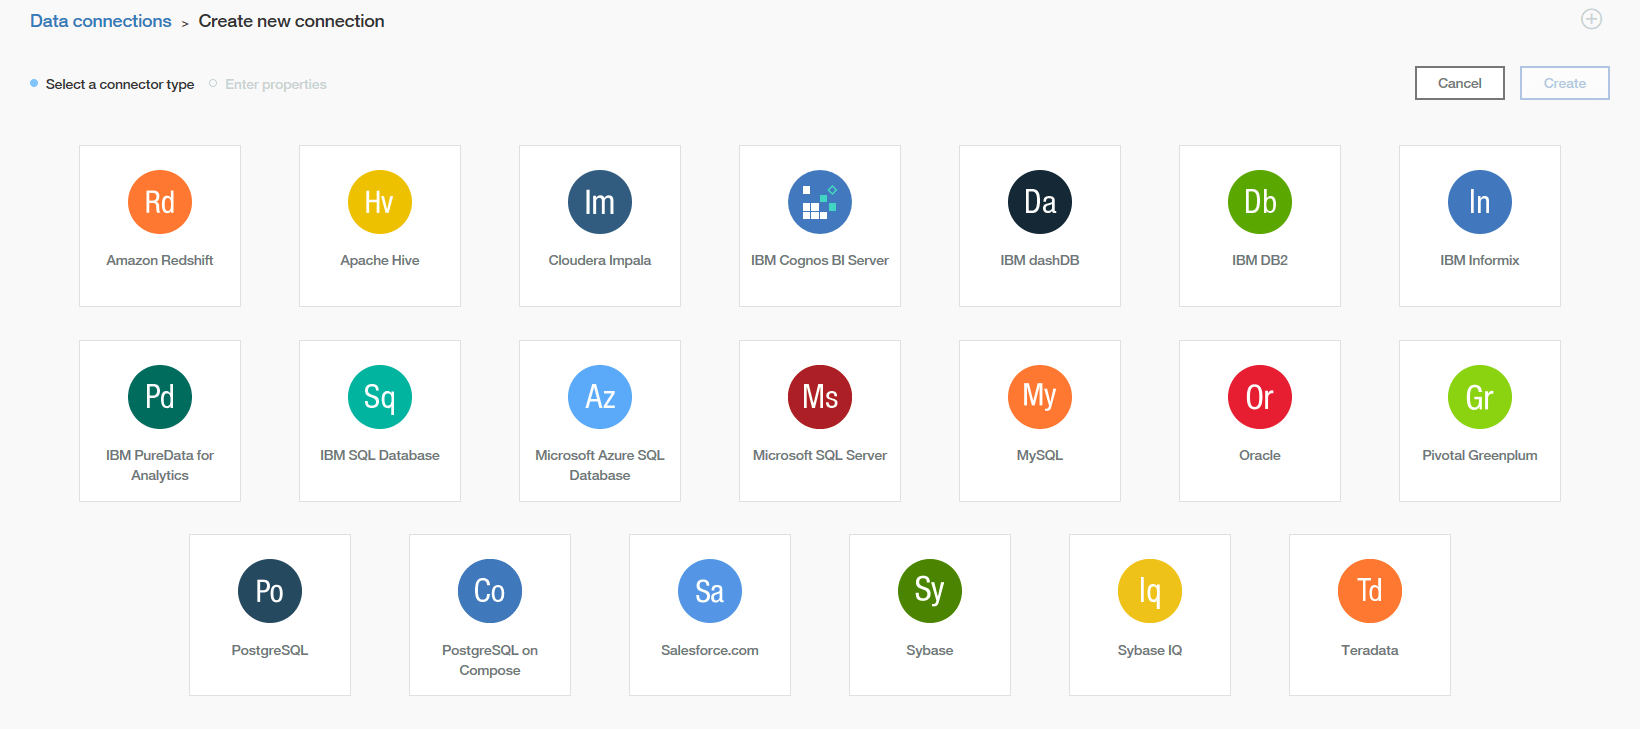1640x729 pixels.
Task: Click the PostgreSQL label under Po icon
Action: (x=270, y=650)
